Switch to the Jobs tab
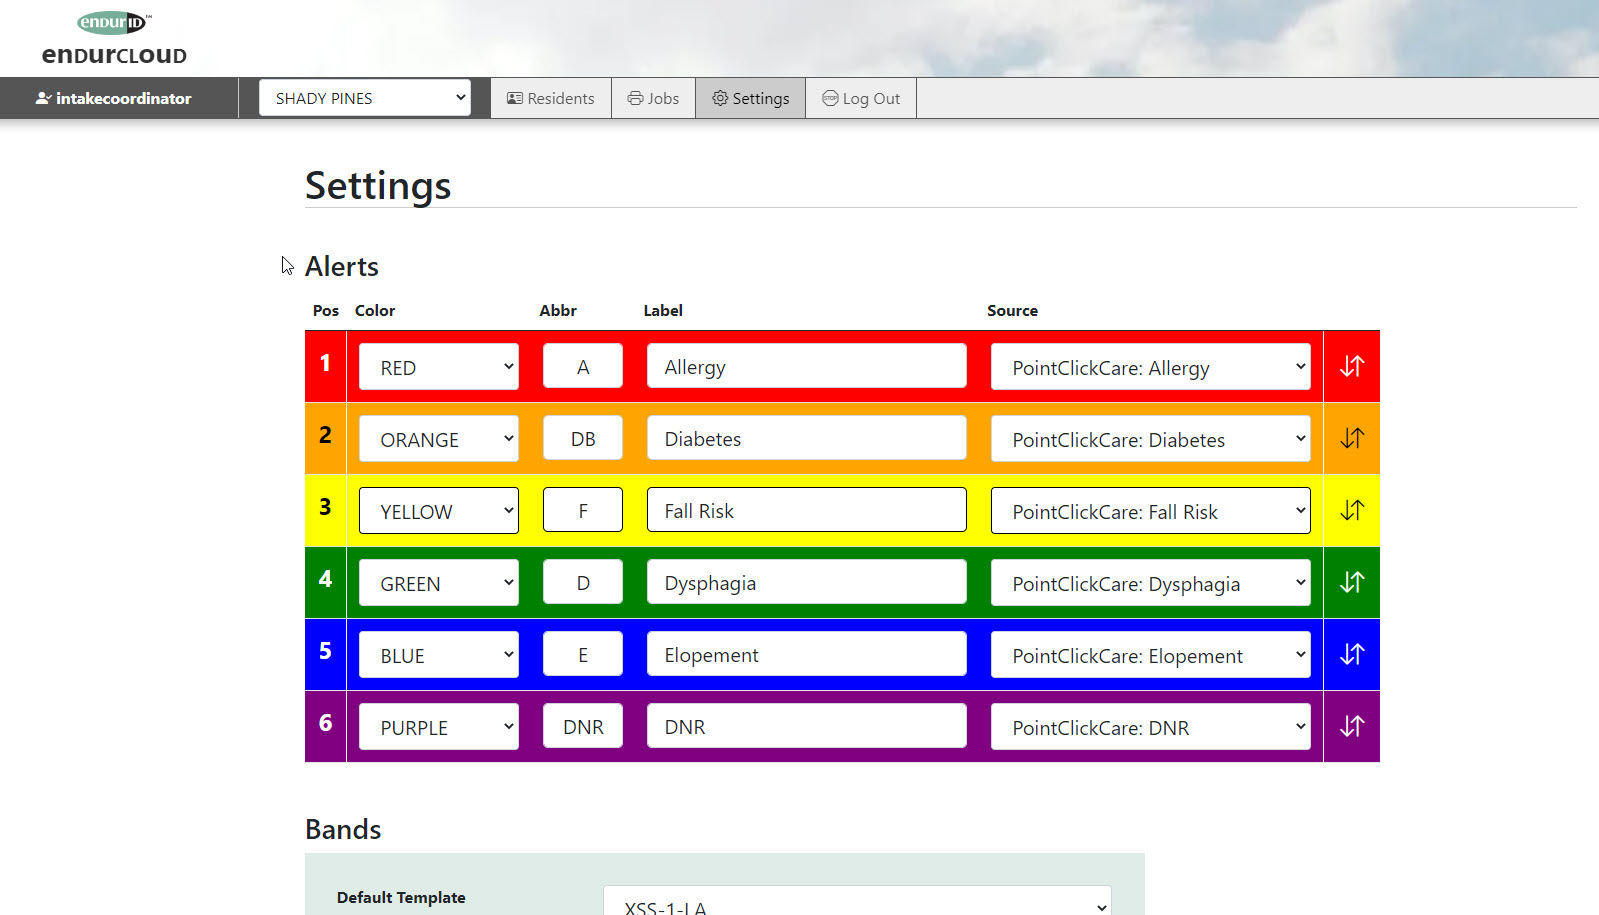The width and height of the screenshot is (1599, 915). (653, 98)
